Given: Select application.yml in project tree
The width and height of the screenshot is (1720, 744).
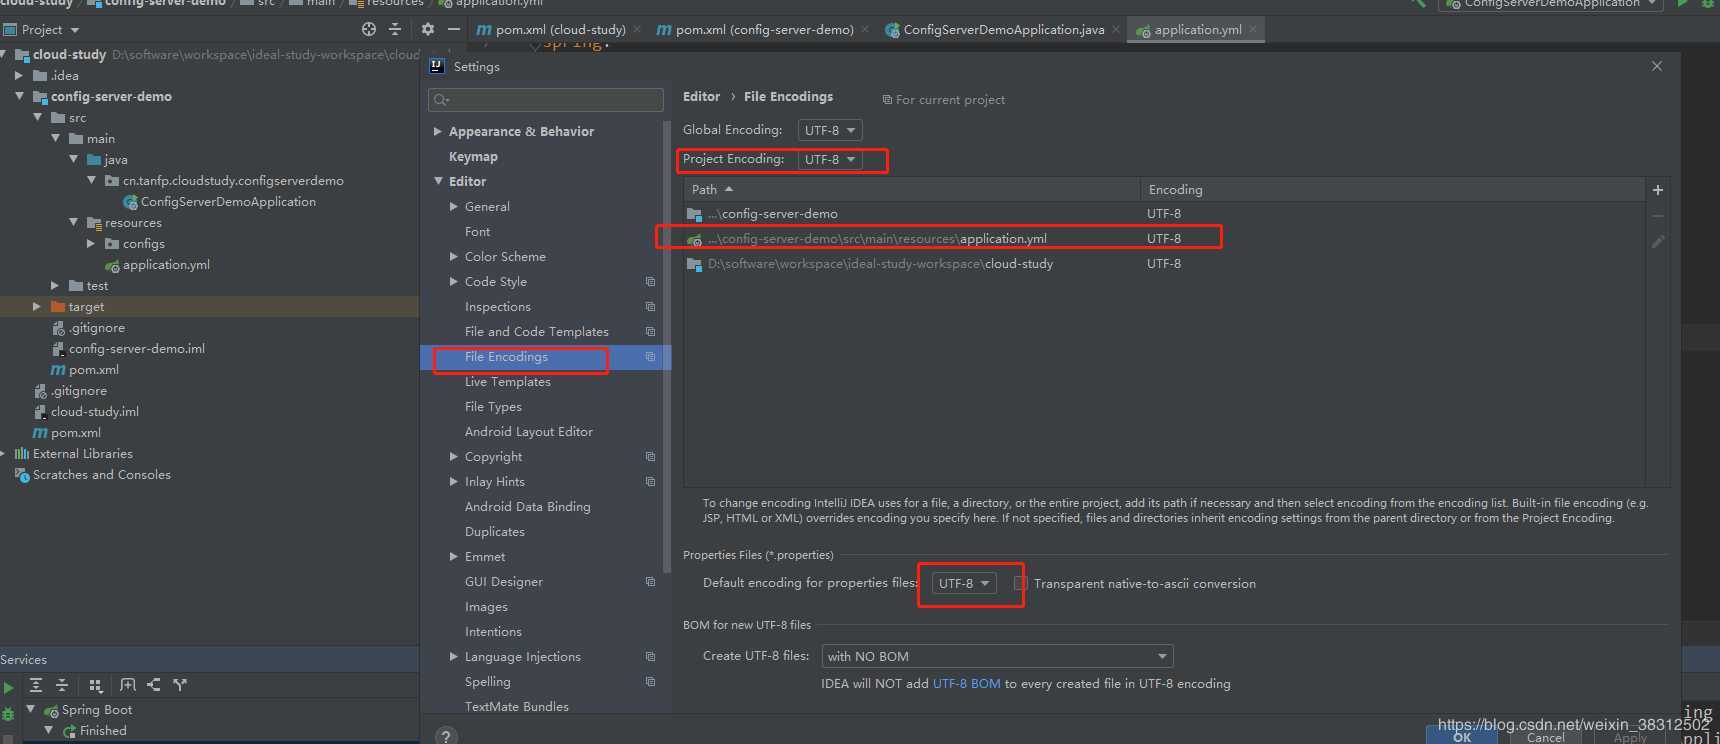Looking at the screenshot, I should pos(166,265).
